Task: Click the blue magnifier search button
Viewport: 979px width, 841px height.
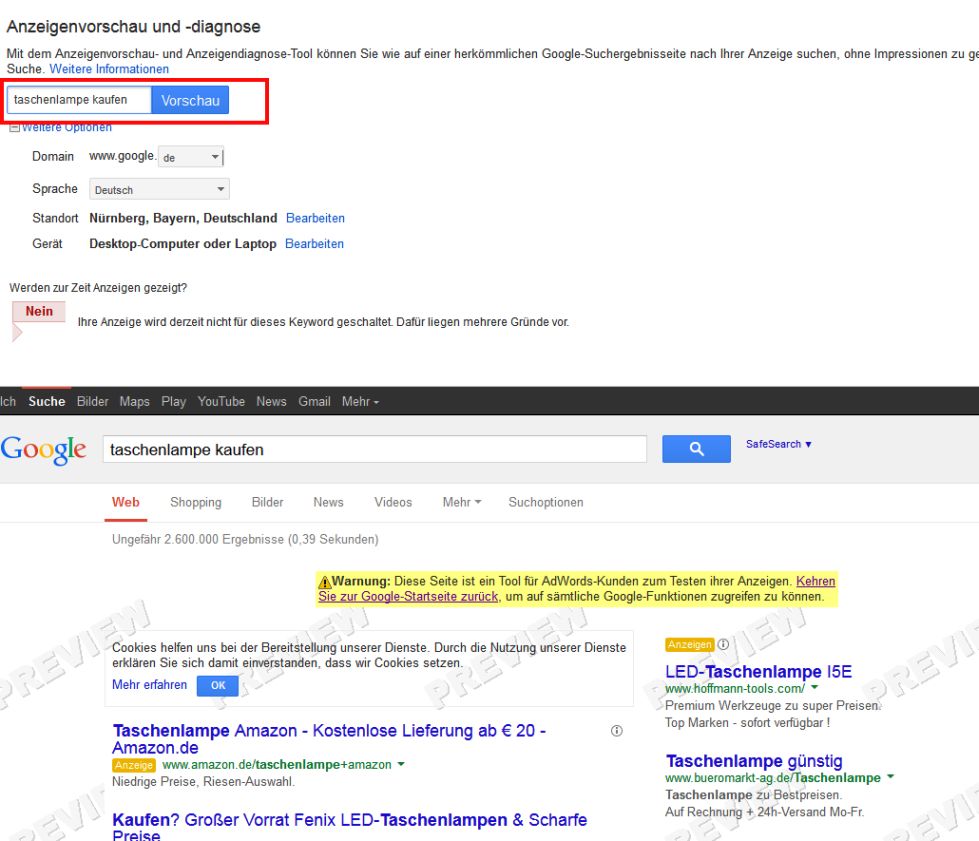Action: click(696, 449)
